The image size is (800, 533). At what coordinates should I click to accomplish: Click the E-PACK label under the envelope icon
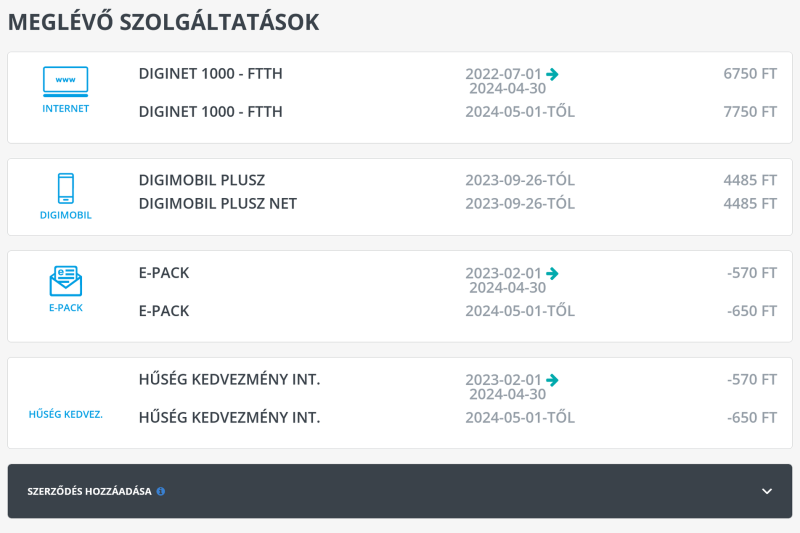(65, 308)
